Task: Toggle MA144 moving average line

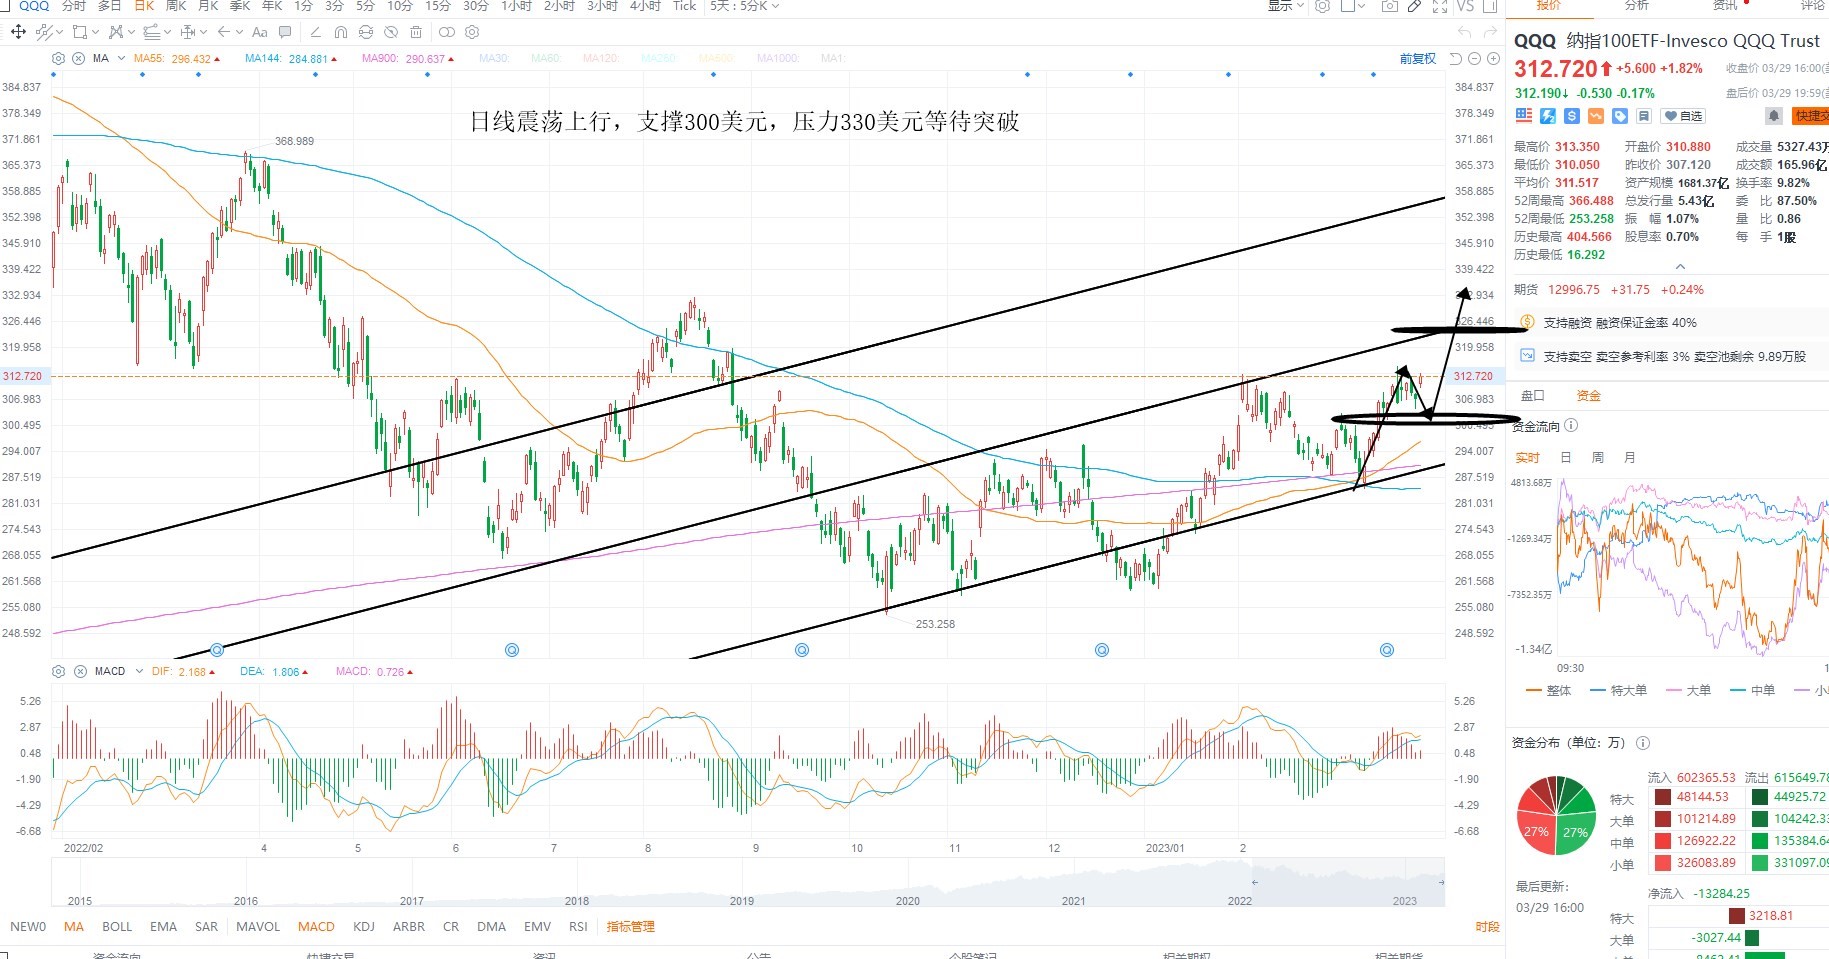Action: (291, 58)
